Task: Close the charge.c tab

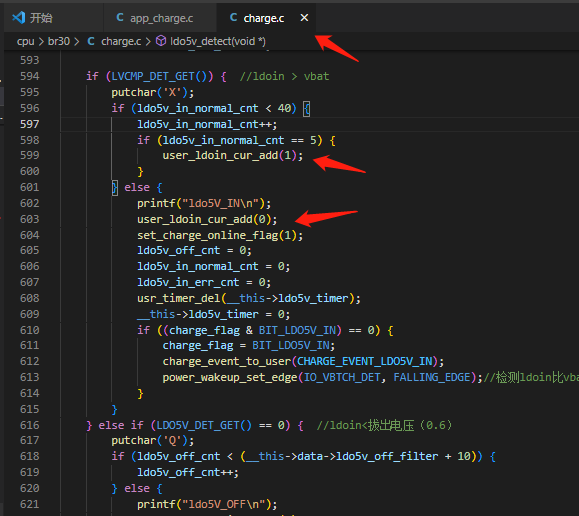Action: point(304,18)
